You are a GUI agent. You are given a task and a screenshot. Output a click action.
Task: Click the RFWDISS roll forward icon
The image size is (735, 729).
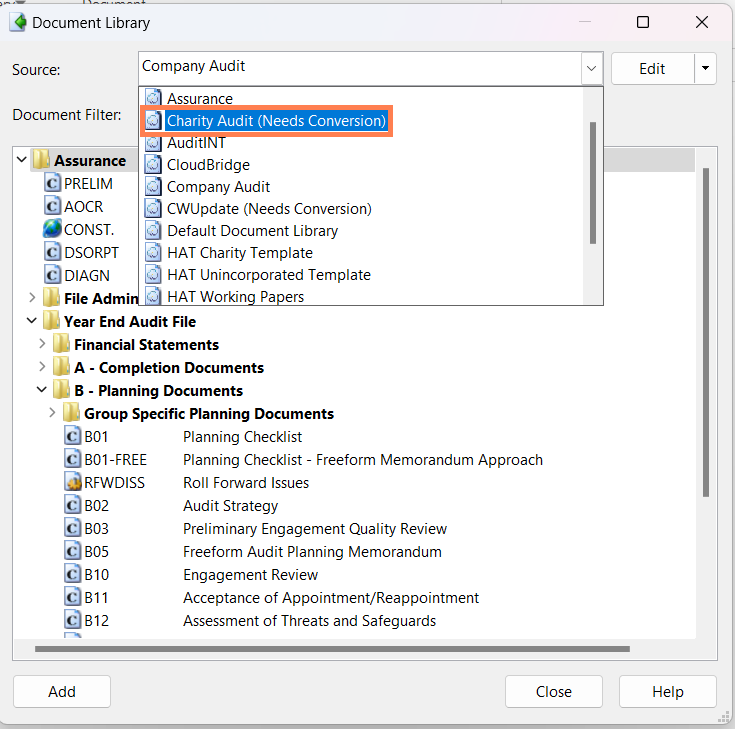72,482
